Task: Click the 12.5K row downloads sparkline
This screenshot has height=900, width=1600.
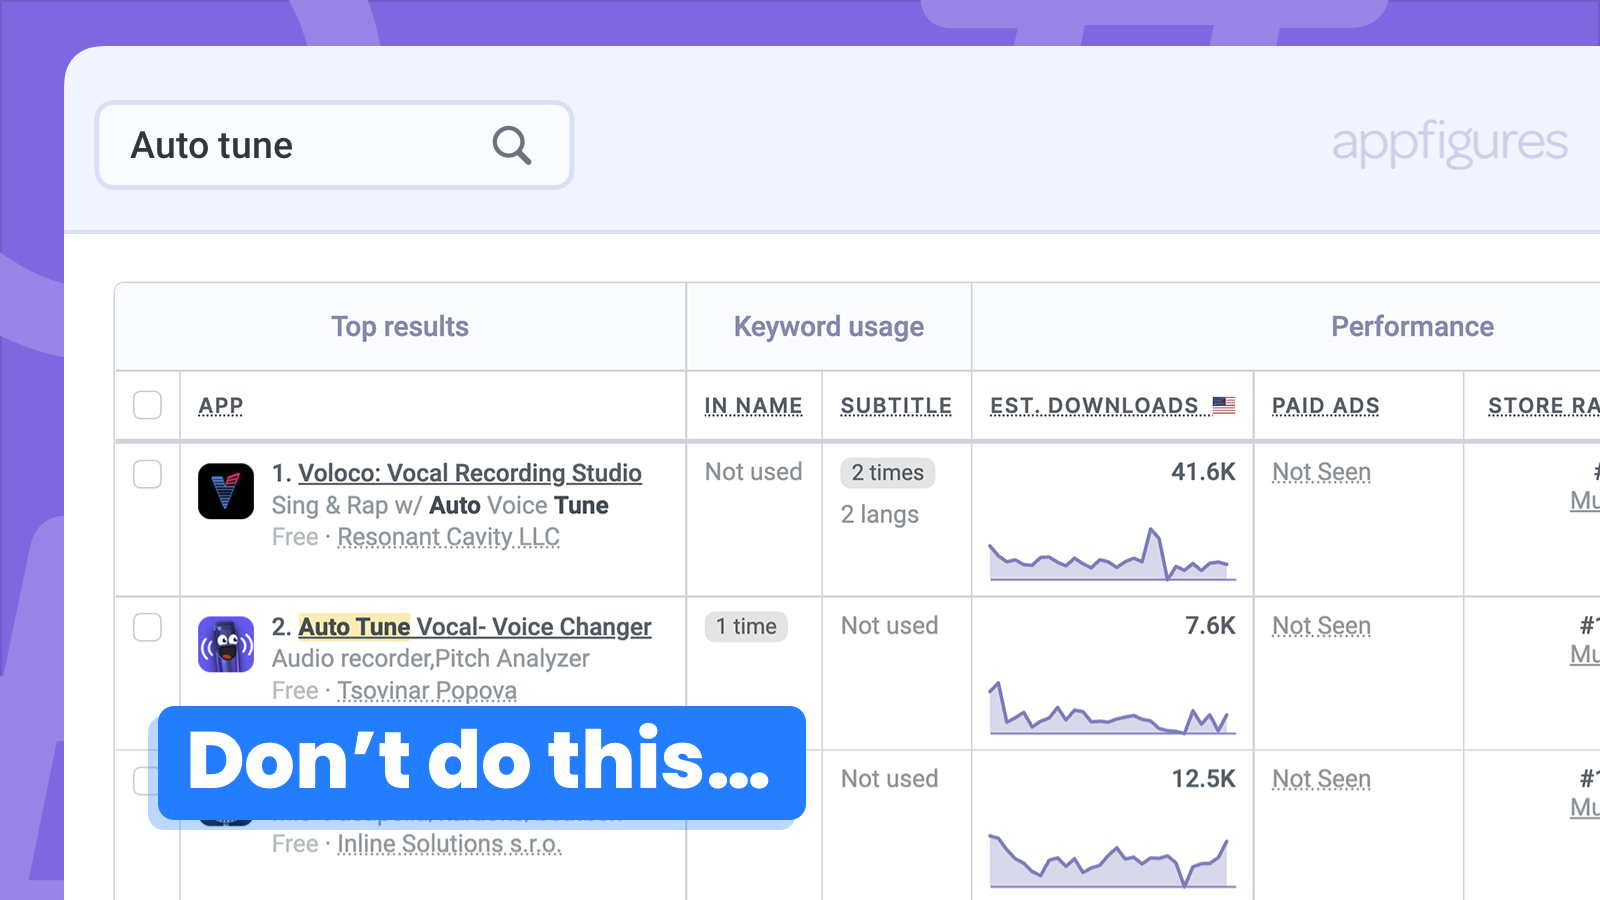Action: point(1112,862)
